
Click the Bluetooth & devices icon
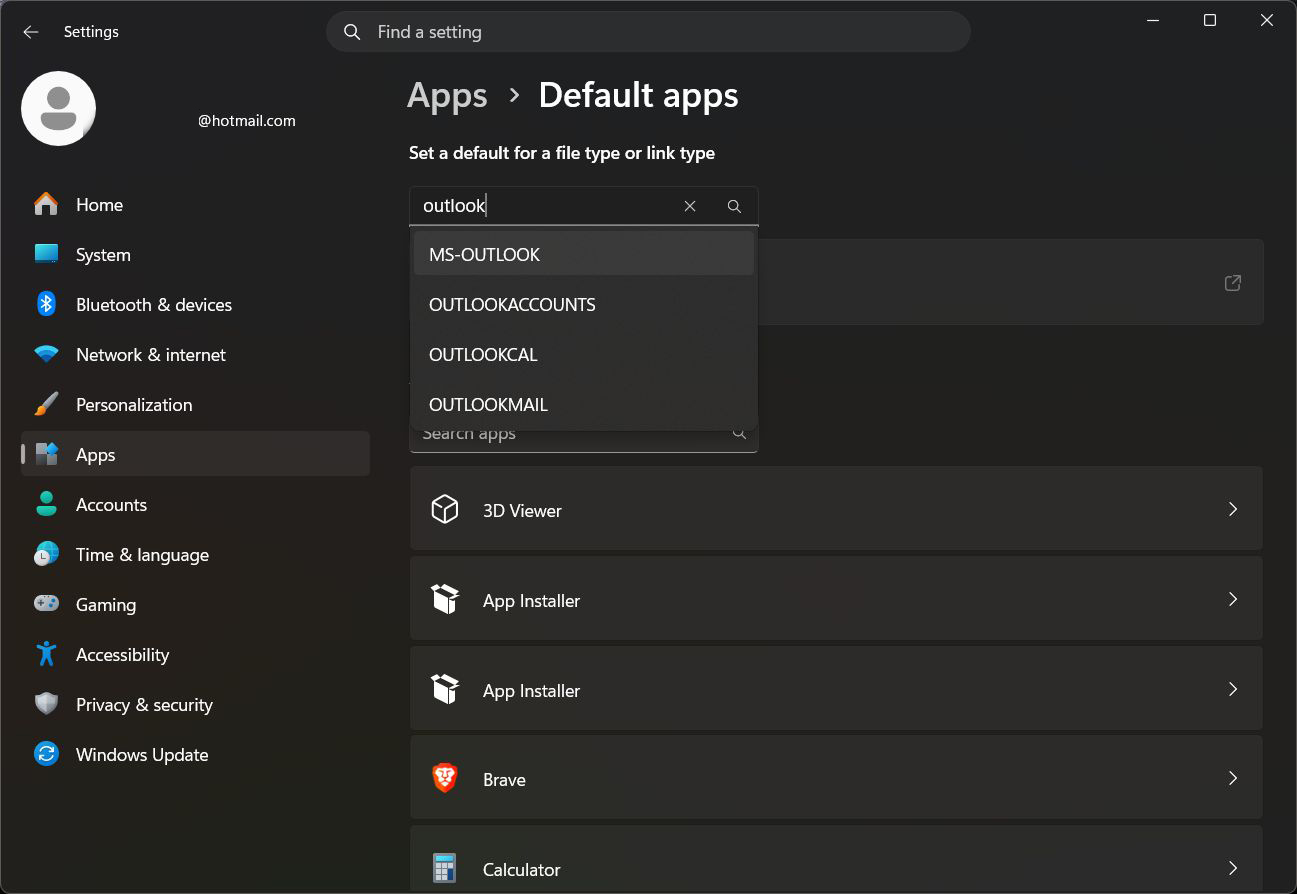coord(46,304)
